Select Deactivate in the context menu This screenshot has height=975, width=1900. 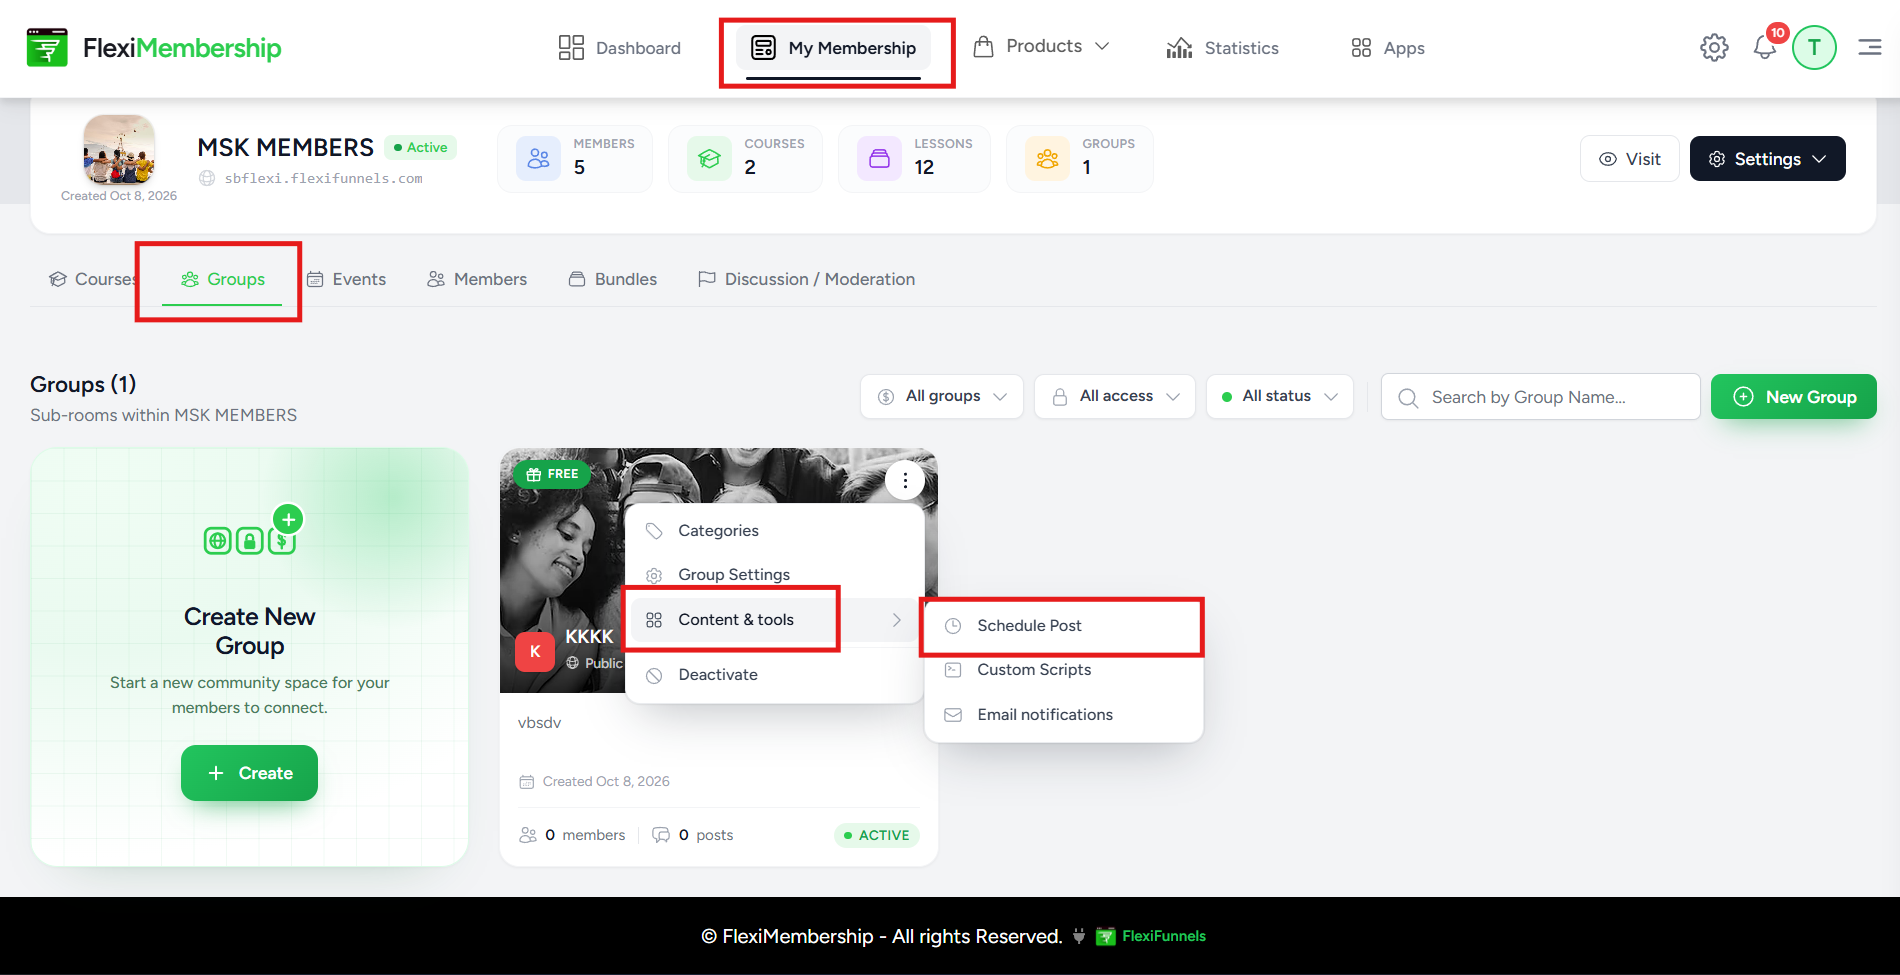pyautogui.click(x=774, y=675)
